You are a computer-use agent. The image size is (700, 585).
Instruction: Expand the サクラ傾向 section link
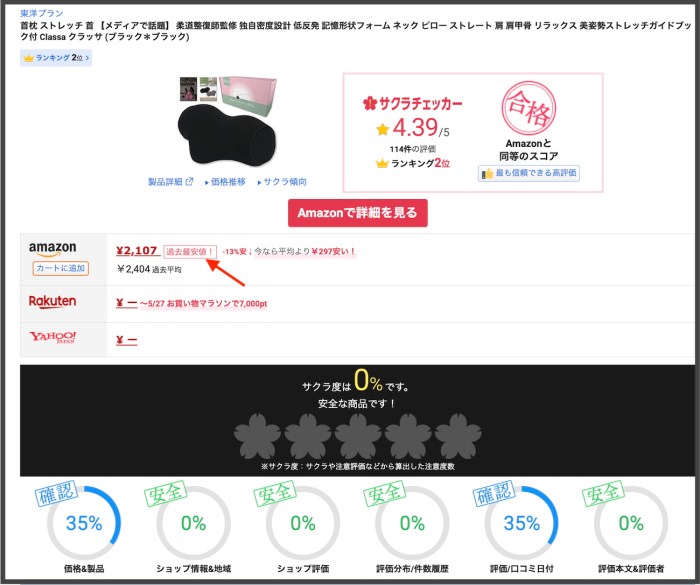pyautogui.click(x=282, y=182)
